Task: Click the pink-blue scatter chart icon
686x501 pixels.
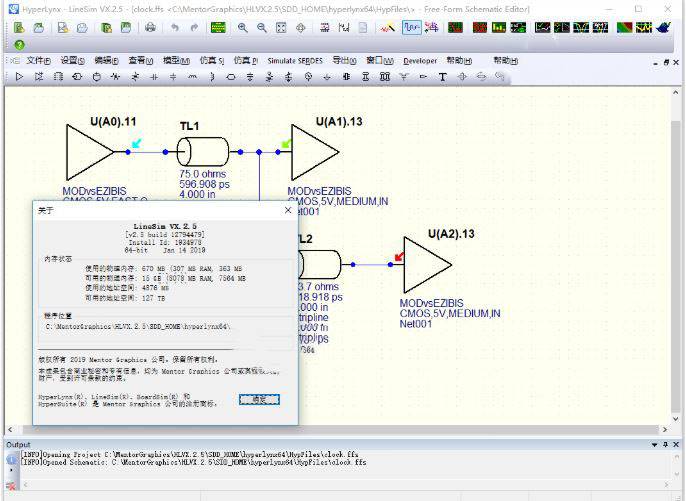Action: 431,28
